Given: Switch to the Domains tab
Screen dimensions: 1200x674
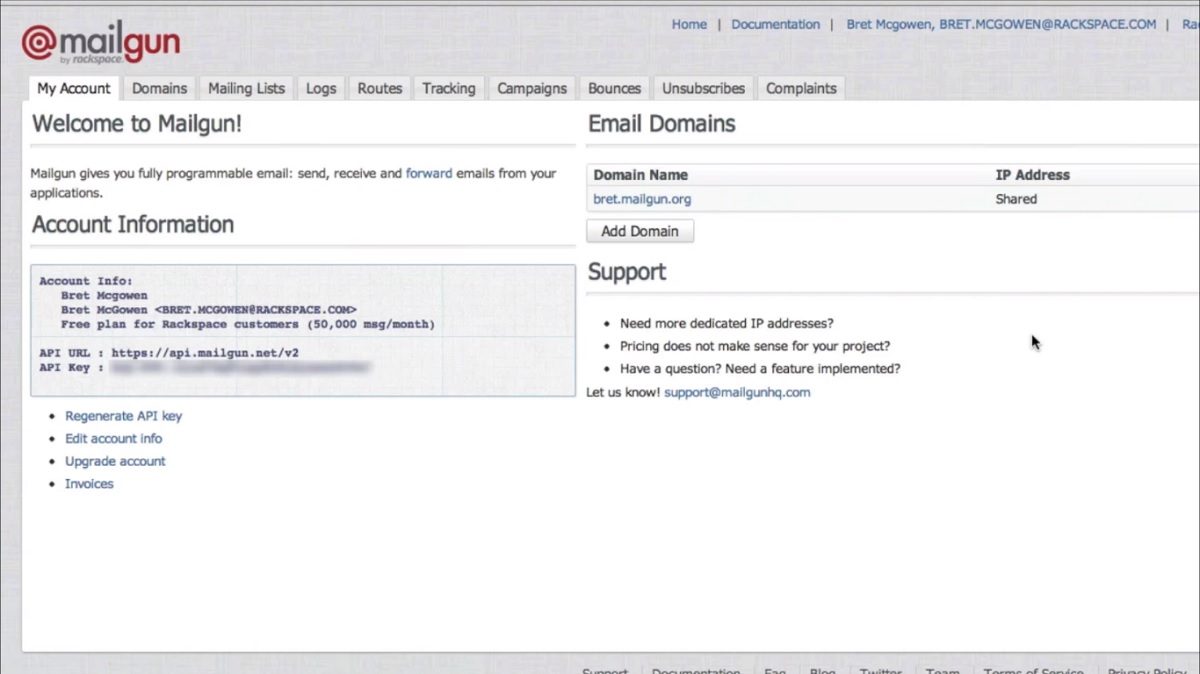Looking at the screenshot, I should (x=159, y=88).
